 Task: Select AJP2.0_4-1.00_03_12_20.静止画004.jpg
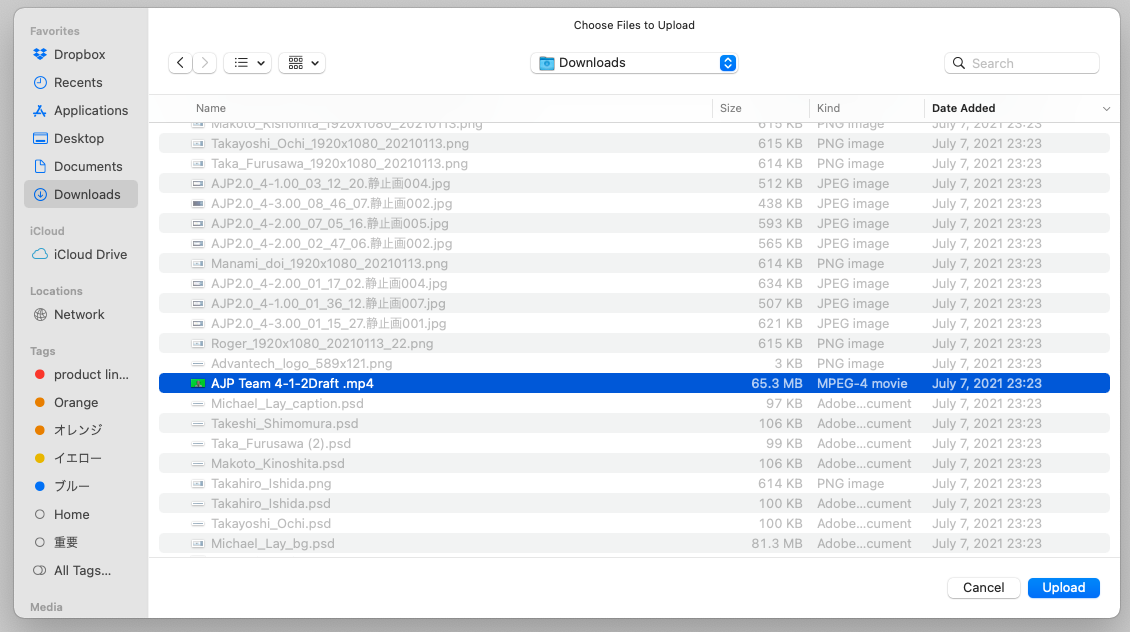point(634,184)
